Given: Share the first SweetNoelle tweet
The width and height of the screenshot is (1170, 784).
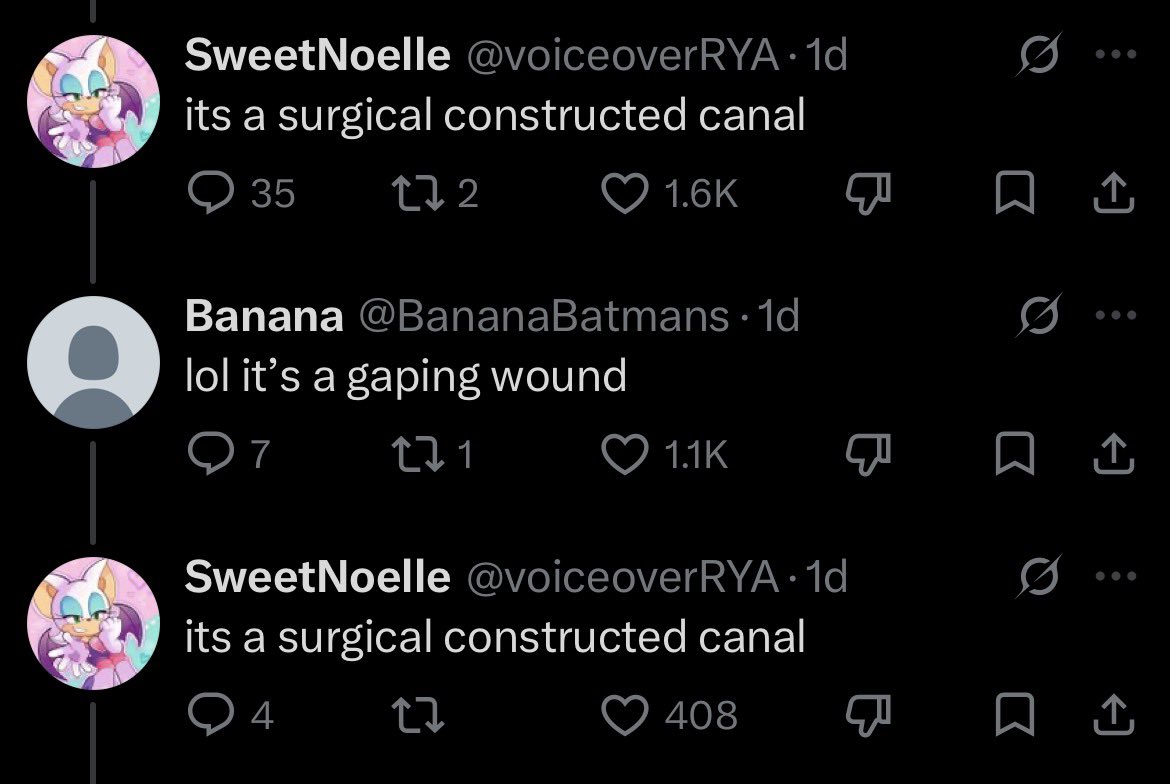Looking at the screenshot, I should [1113, 193].
